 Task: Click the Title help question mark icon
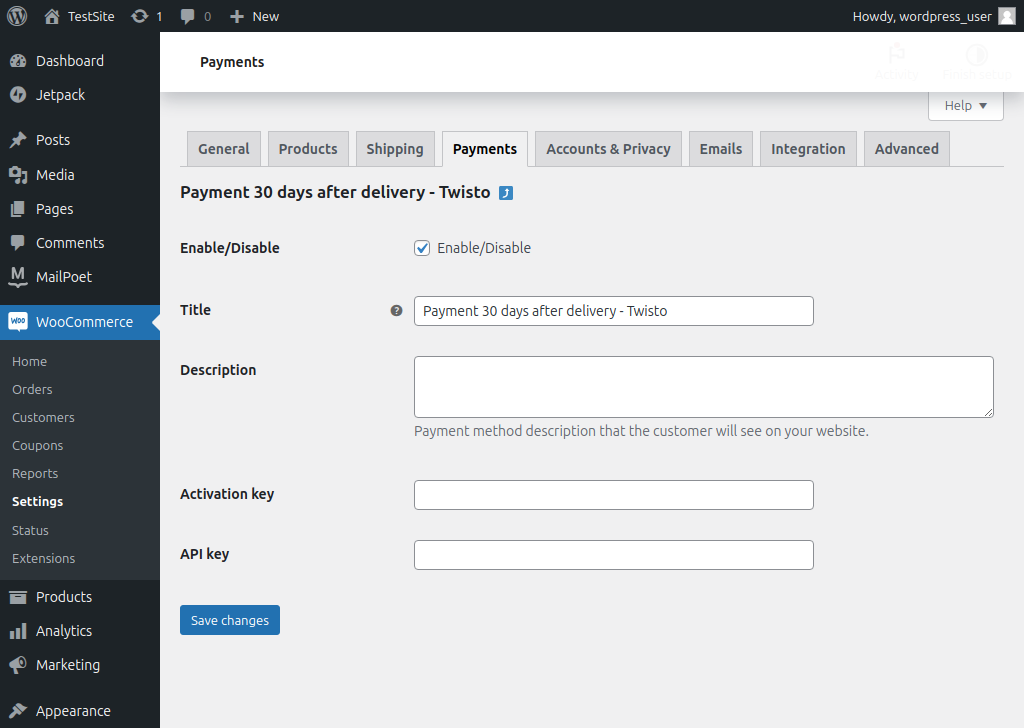click(397, 311)
